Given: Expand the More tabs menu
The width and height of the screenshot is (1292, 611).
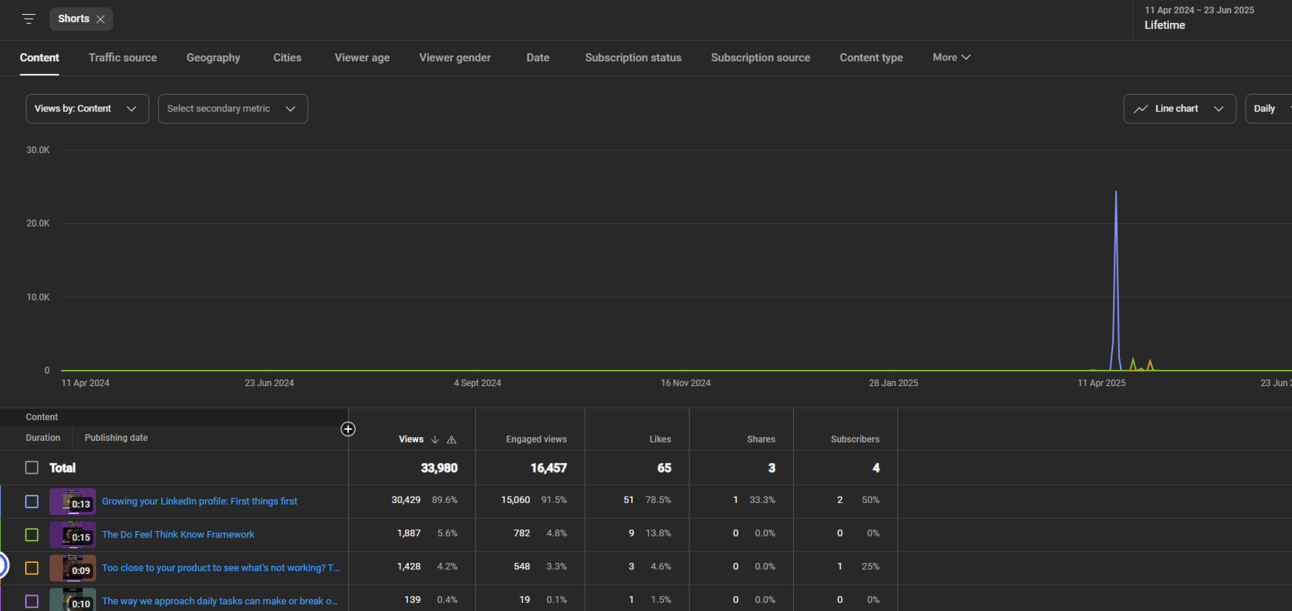Looking at the screenshot, I should coord(951,58).
